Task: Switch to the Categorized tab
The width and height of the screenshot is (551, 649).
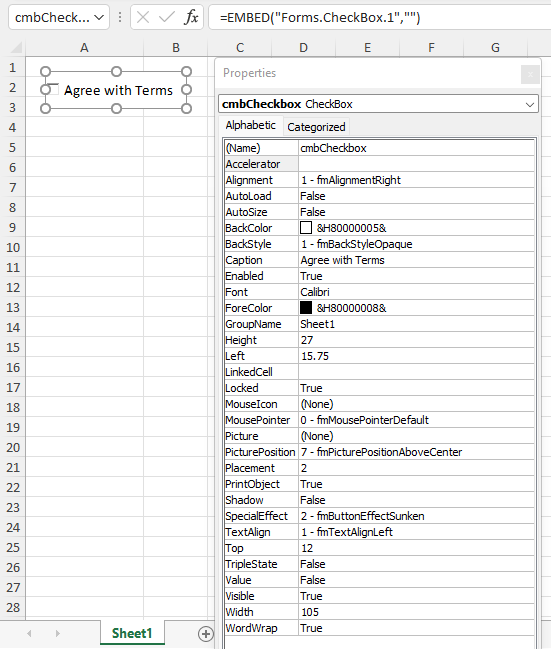Action: point(316,127)
